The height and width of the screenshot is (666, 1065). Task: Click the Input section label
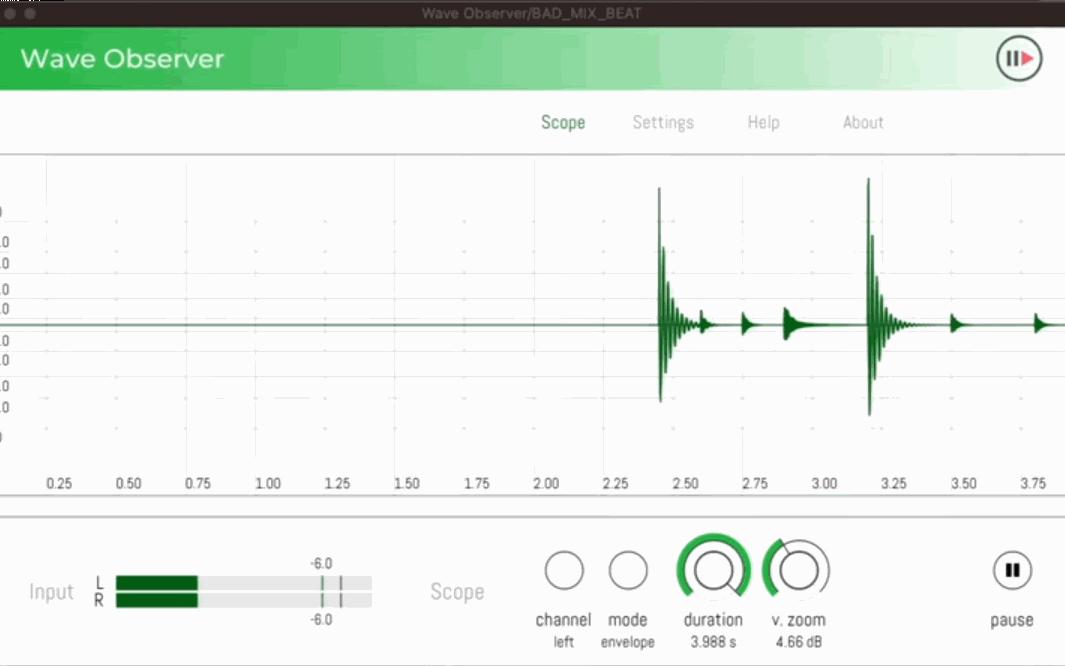pos(52,592)
